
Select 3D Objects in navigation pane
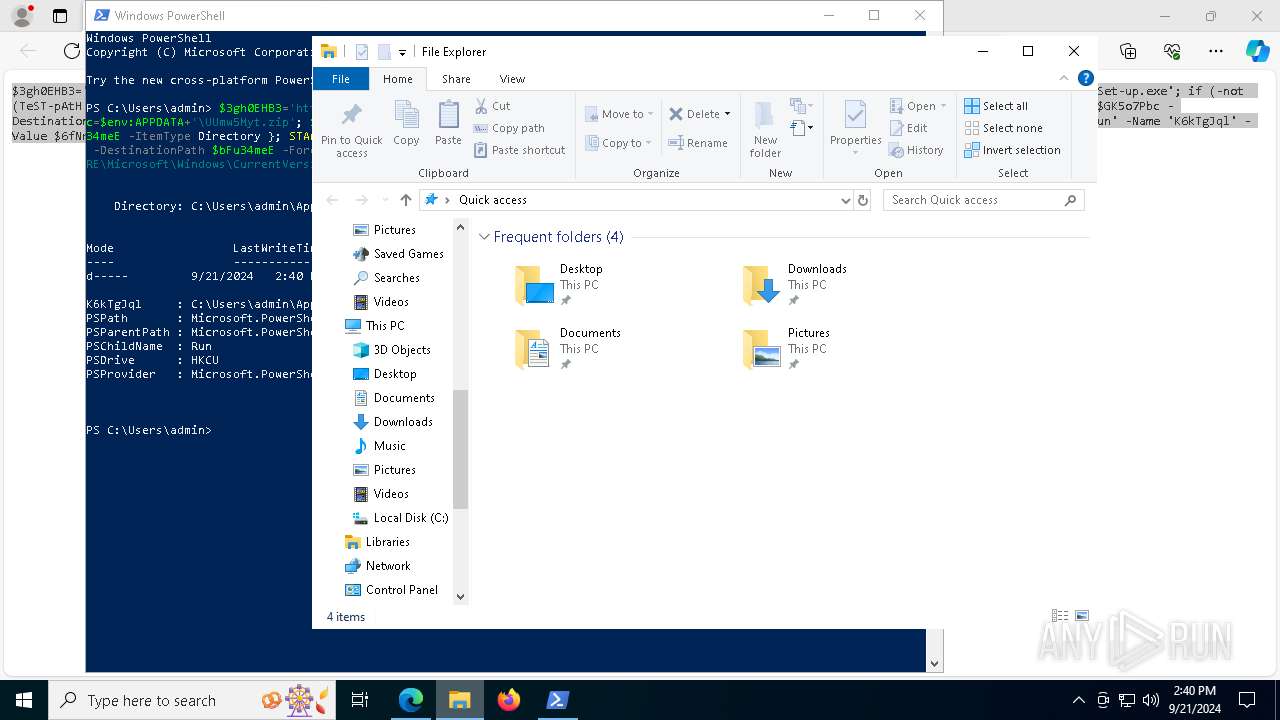pyautogui.click(x=392, y=350)
